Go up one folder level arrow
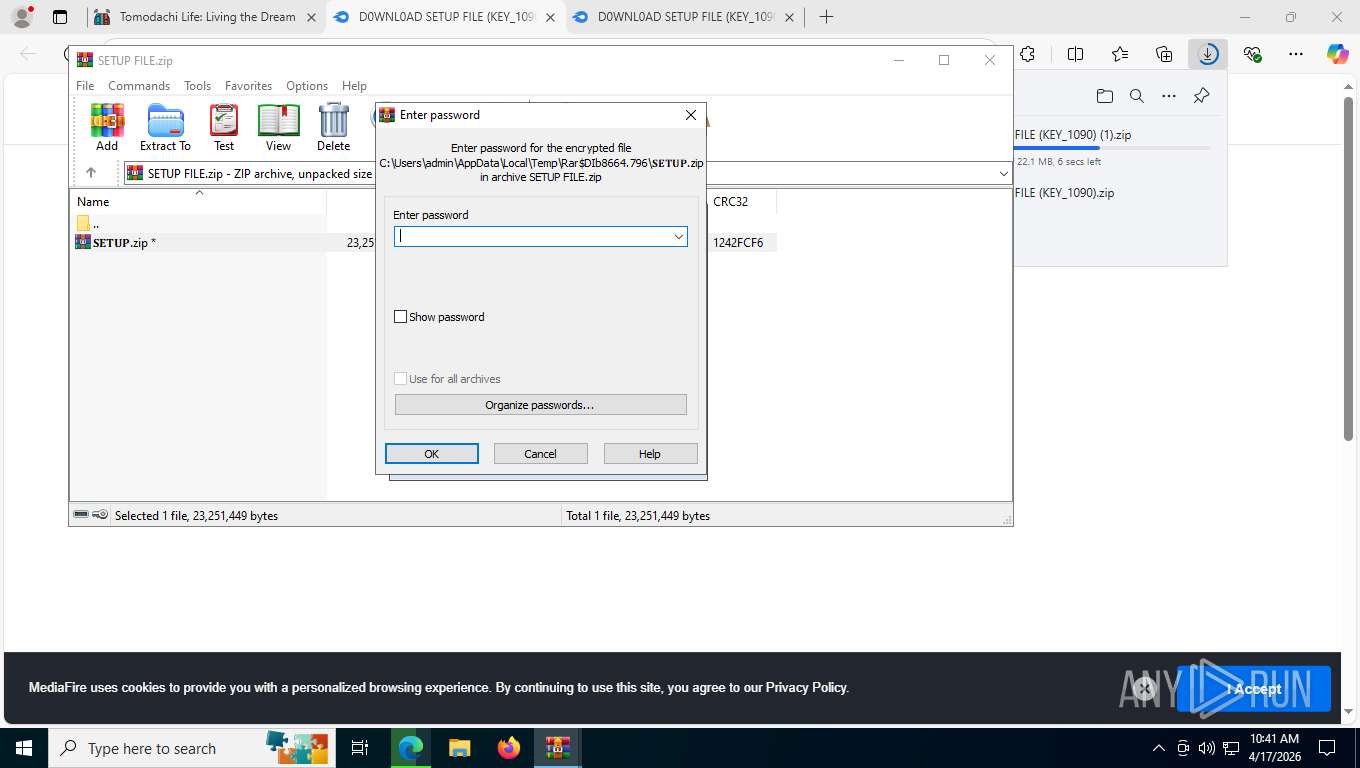 [x=91, y=173]
